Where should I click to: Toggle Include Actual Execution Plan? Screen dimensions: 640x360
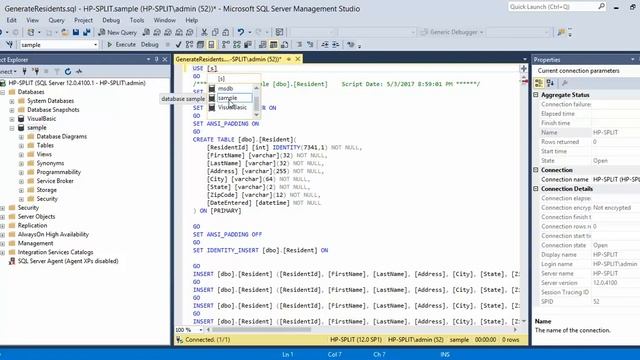click(226, 44)
